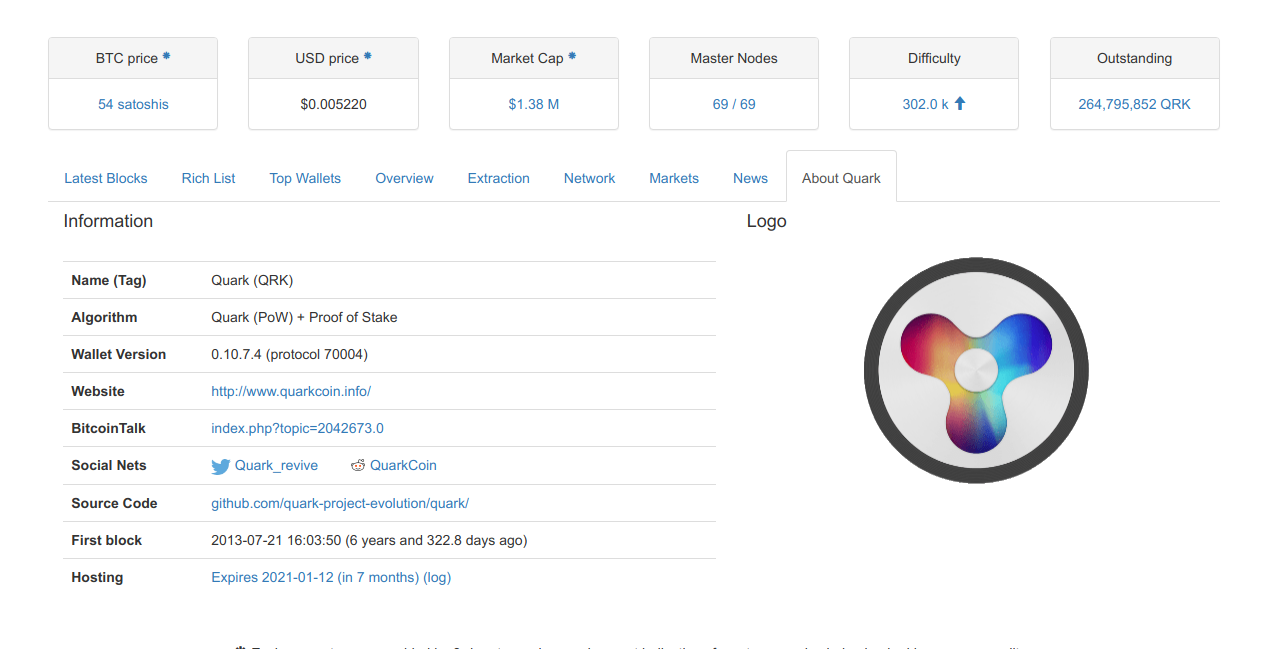Select the Top Wallets tab
The image size is (1278, 649).
[305, 178]
